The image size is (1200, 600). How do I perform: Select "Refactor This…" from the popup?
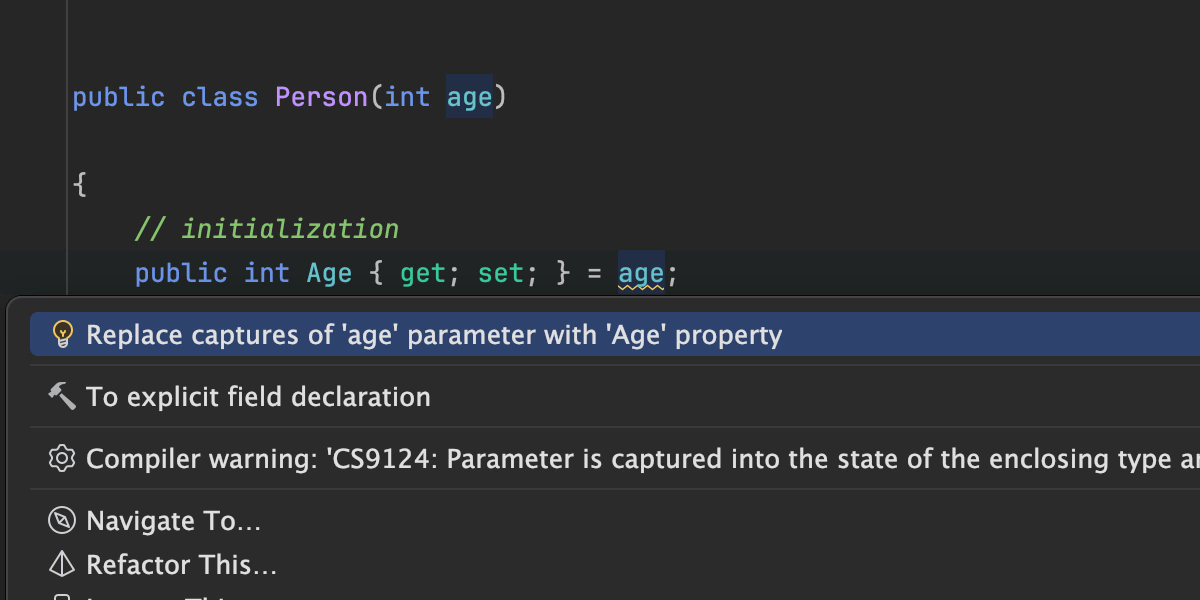(181, 565)
